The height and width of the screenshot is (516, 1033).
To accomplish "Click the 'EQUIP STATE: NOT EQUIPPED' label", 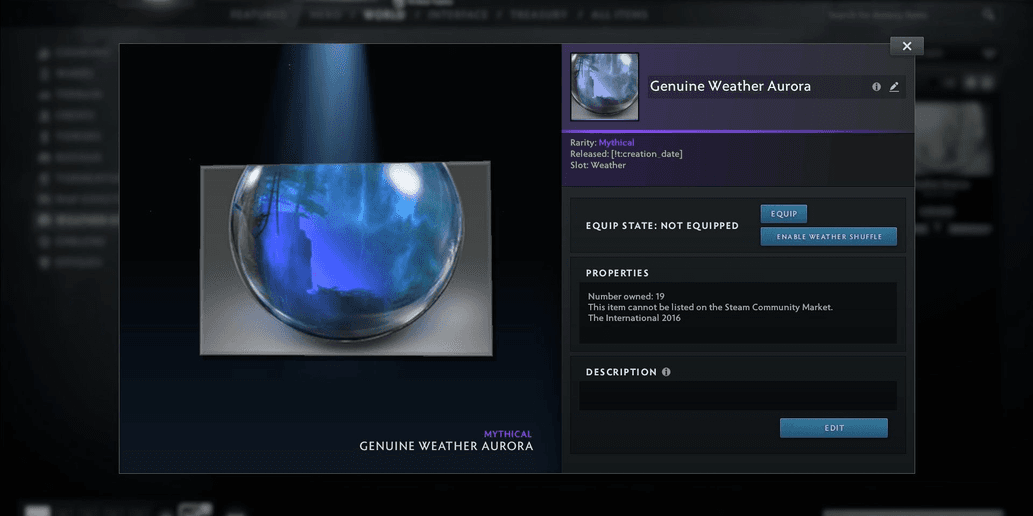I will [x=662, y=226].
